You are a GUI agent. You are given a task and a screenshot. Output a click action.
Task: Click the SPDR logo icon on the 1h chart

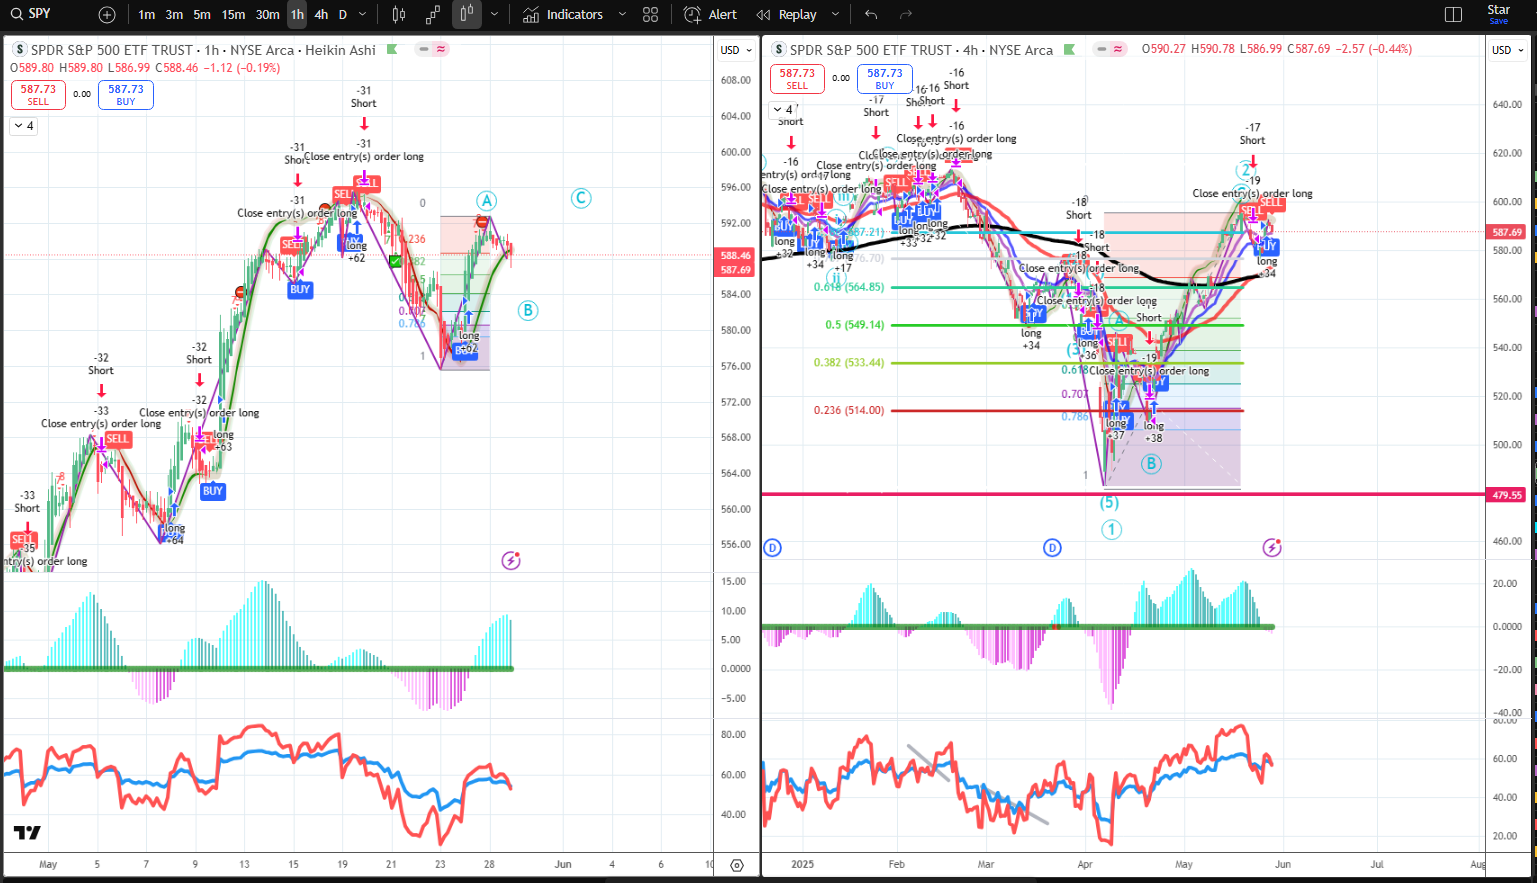pos(19,49)
